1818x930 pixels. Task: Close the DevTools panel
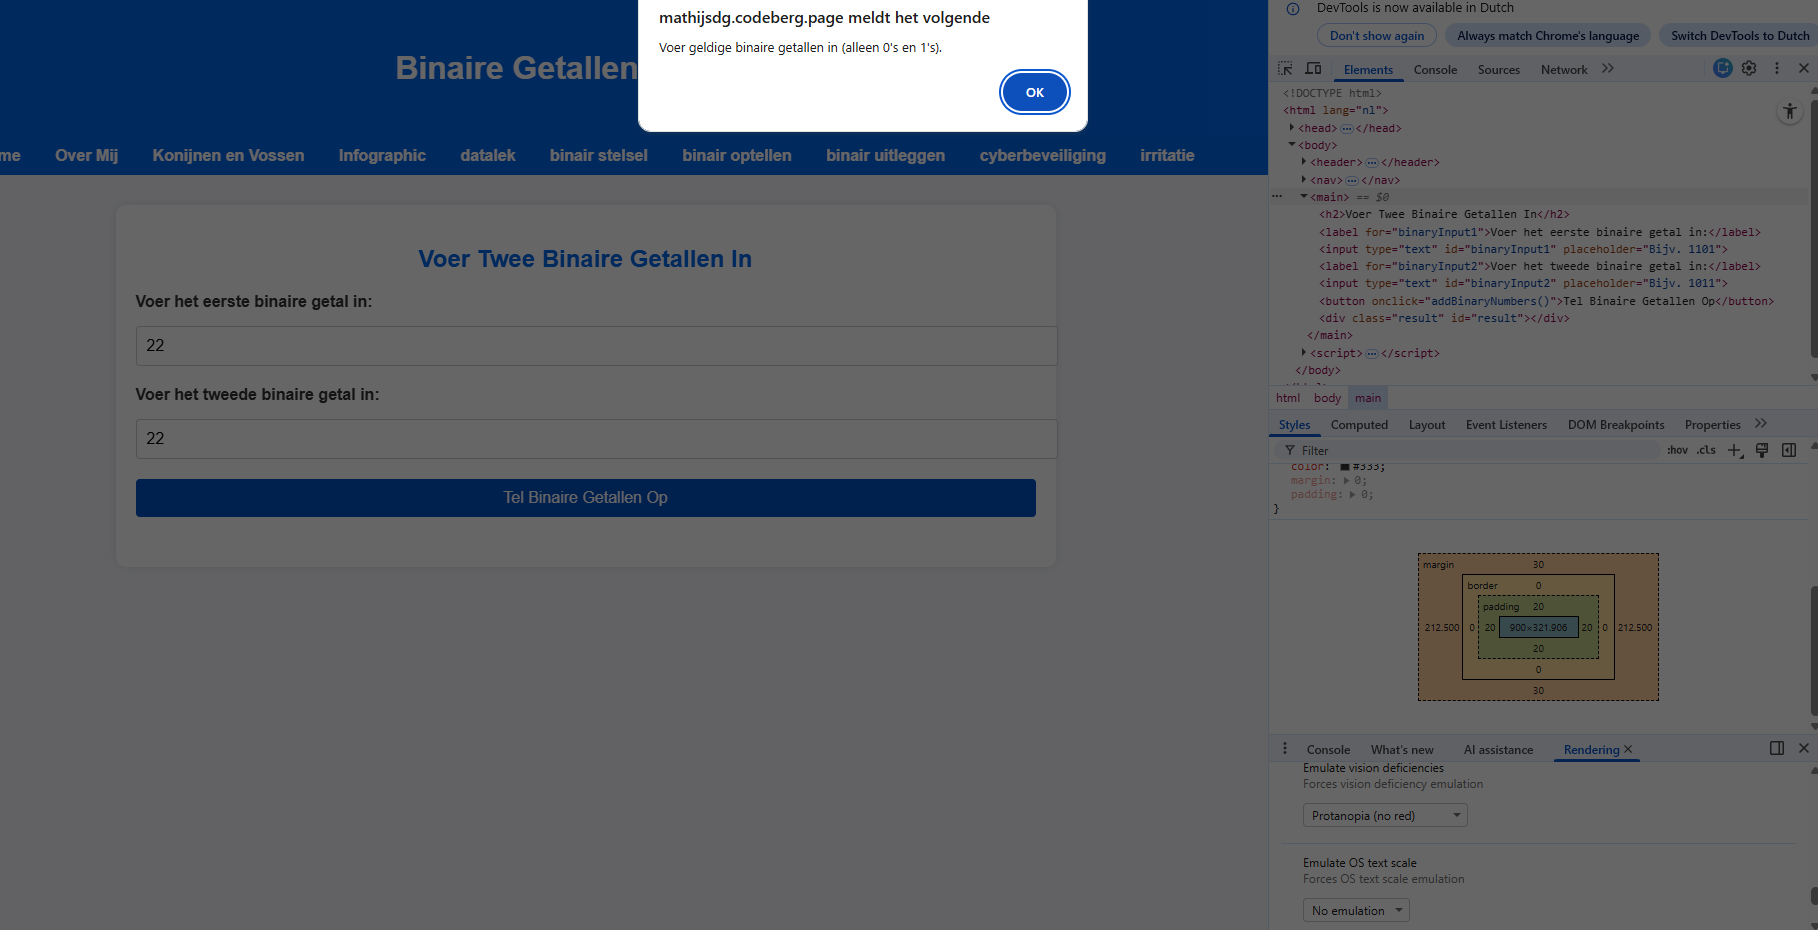[x=1804, y=68]
